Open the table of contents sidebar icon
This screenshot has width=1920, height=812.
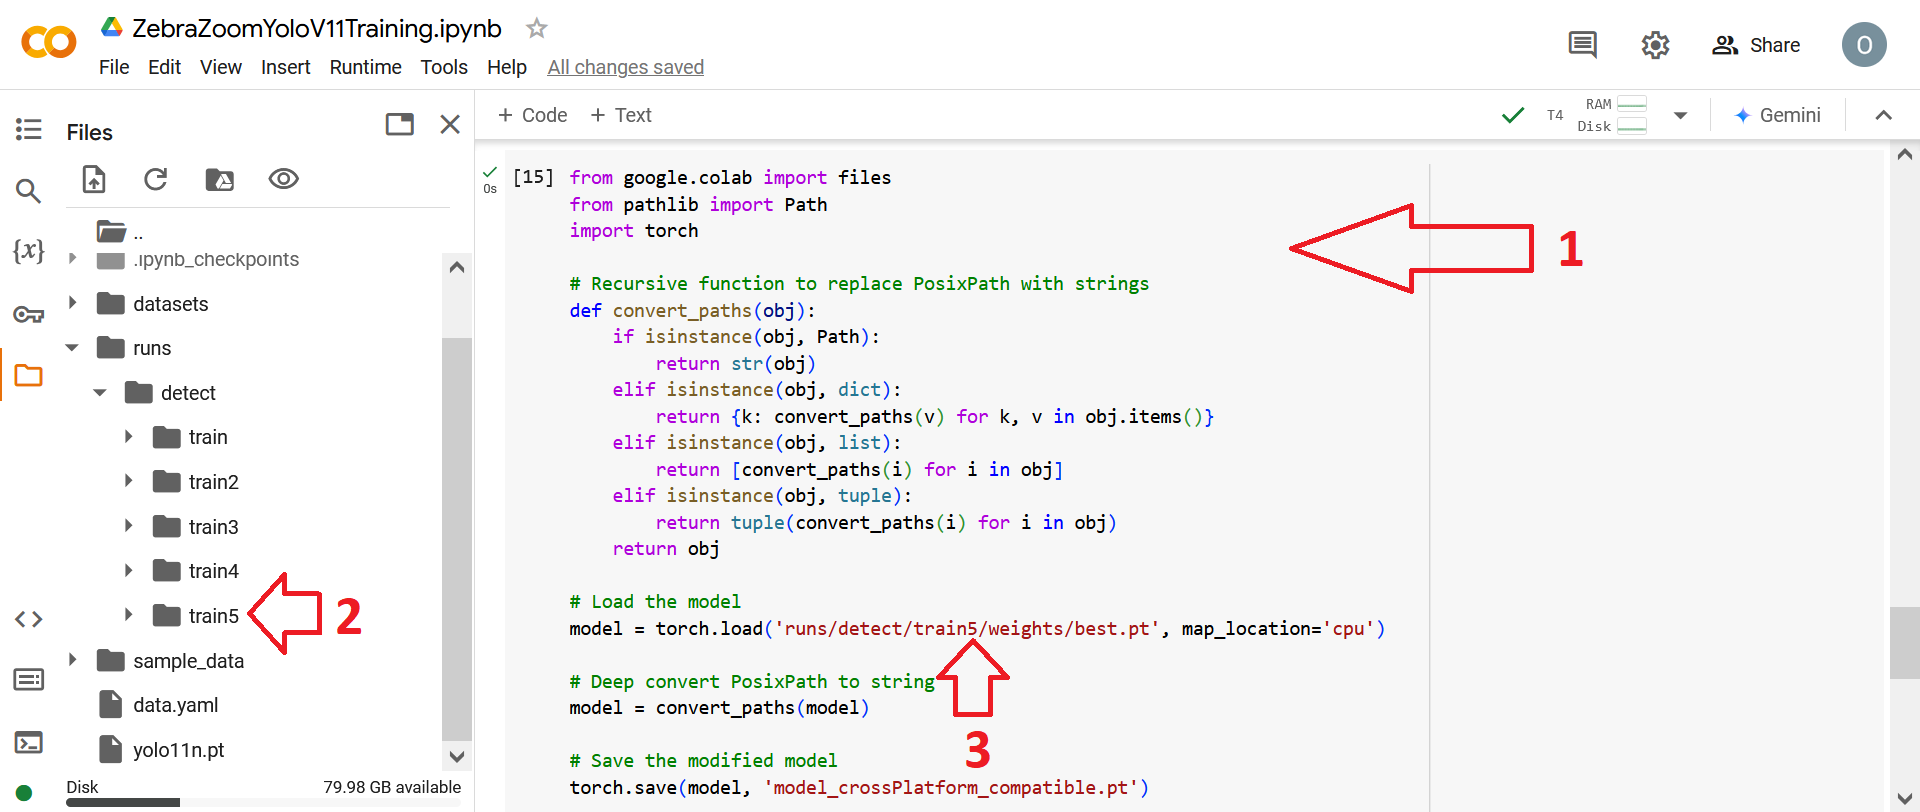point(28,129)
